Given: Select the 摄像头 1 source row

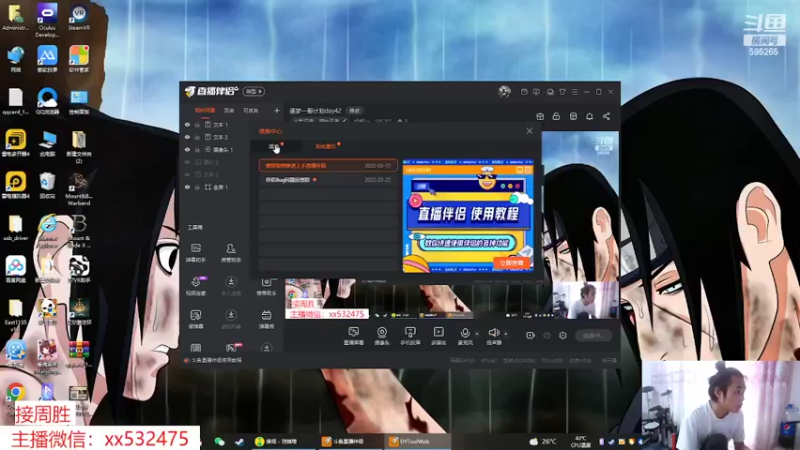Looking at the screenshot, I should [x=216, y=149].
